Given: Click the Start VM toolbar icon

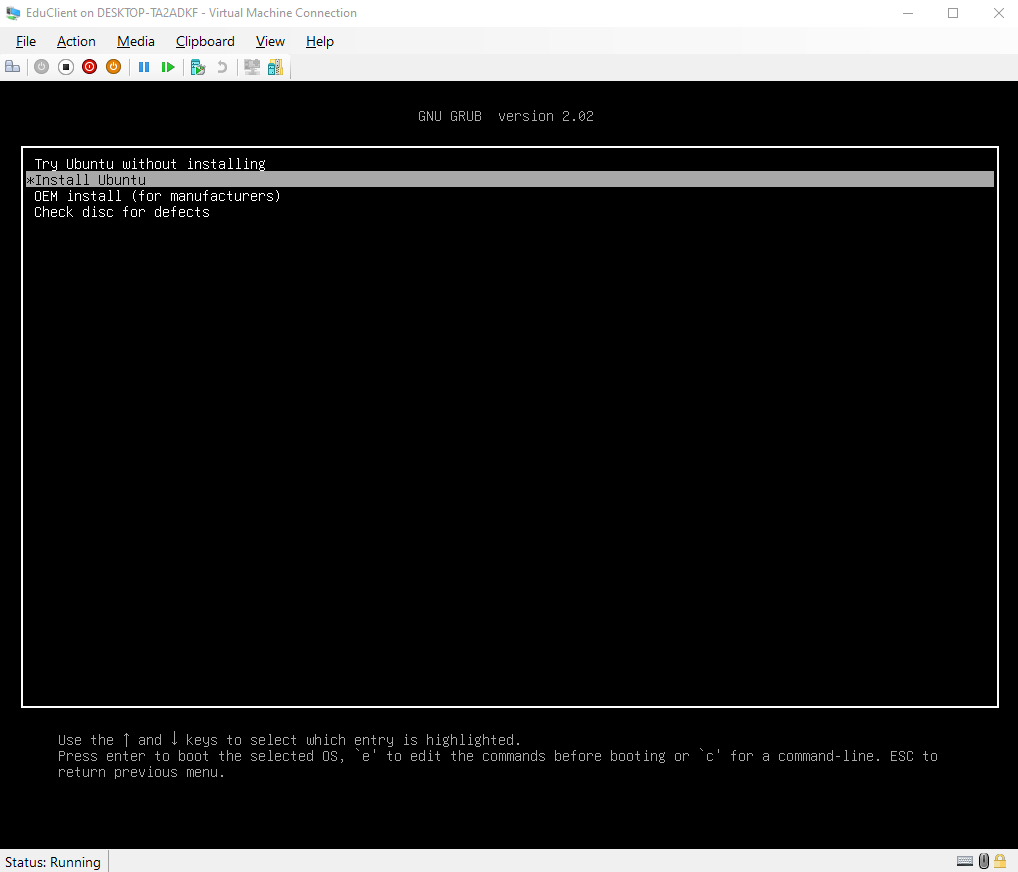Looking at the screenshot, I should click(x=42, y=67).
